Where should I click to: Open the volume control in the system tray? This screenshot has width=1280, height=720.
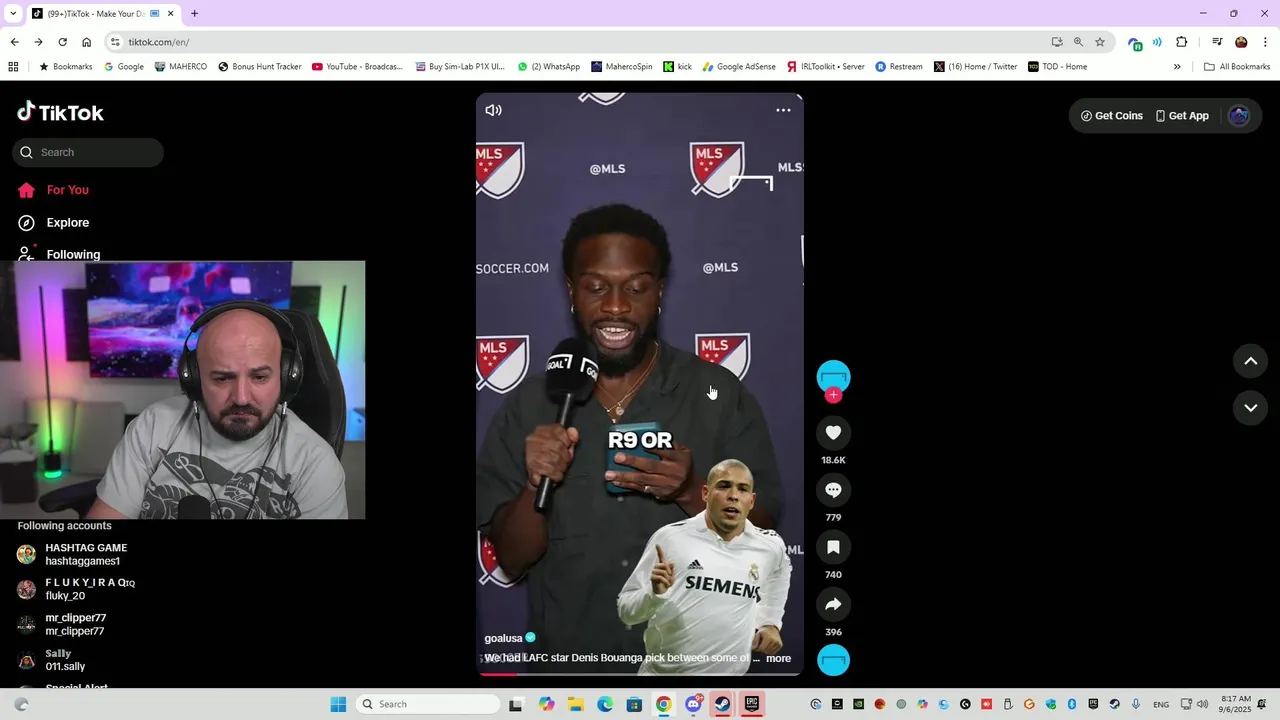(1202, 704)
